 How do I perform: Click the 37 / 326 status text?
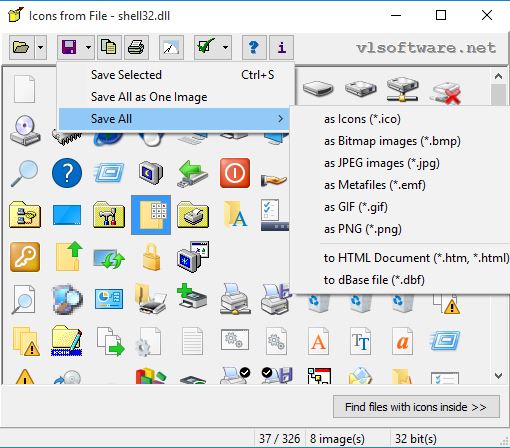click(x=279, y=439)
